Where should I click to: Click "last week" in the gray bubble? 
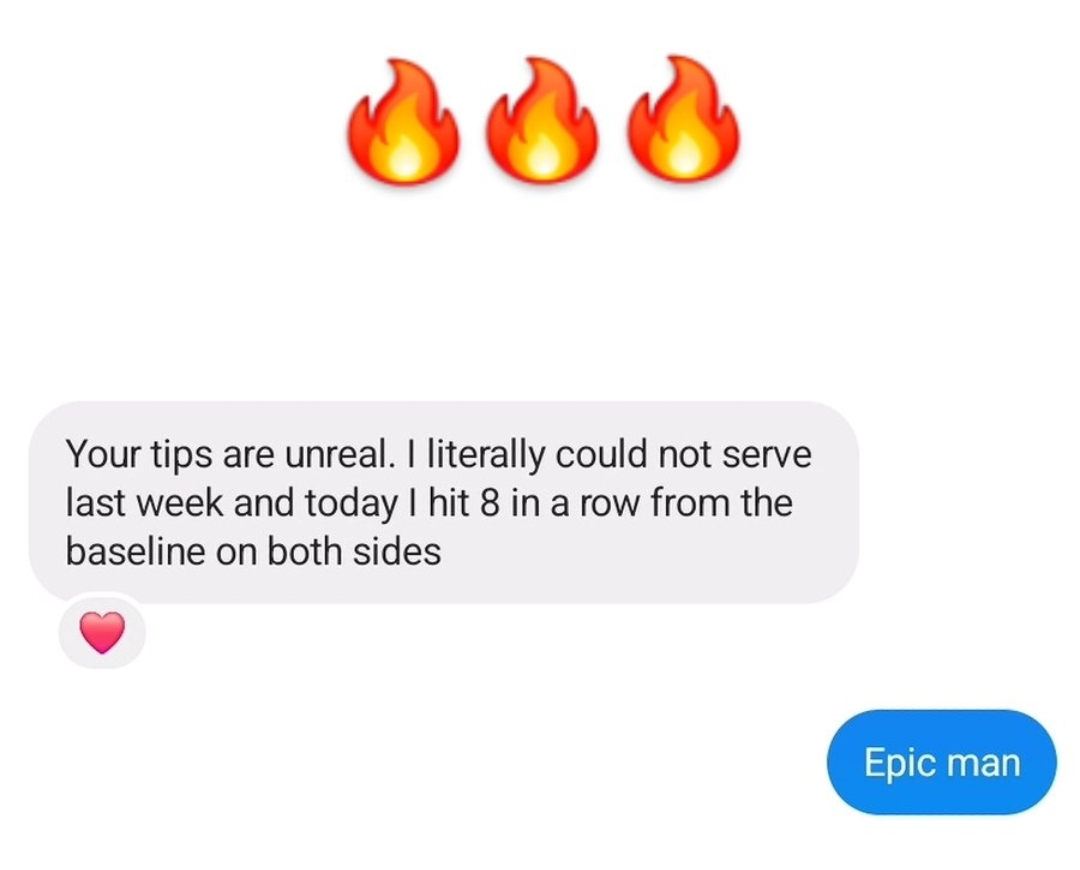point(144,503)
